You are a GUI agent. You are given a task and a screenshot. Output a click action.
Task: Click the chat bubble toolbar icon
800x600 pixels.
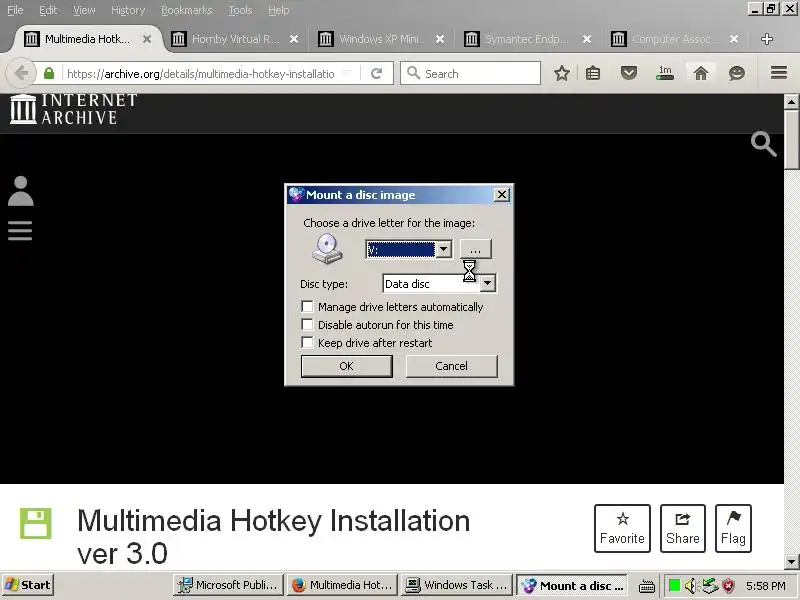[x=737, y=73]
